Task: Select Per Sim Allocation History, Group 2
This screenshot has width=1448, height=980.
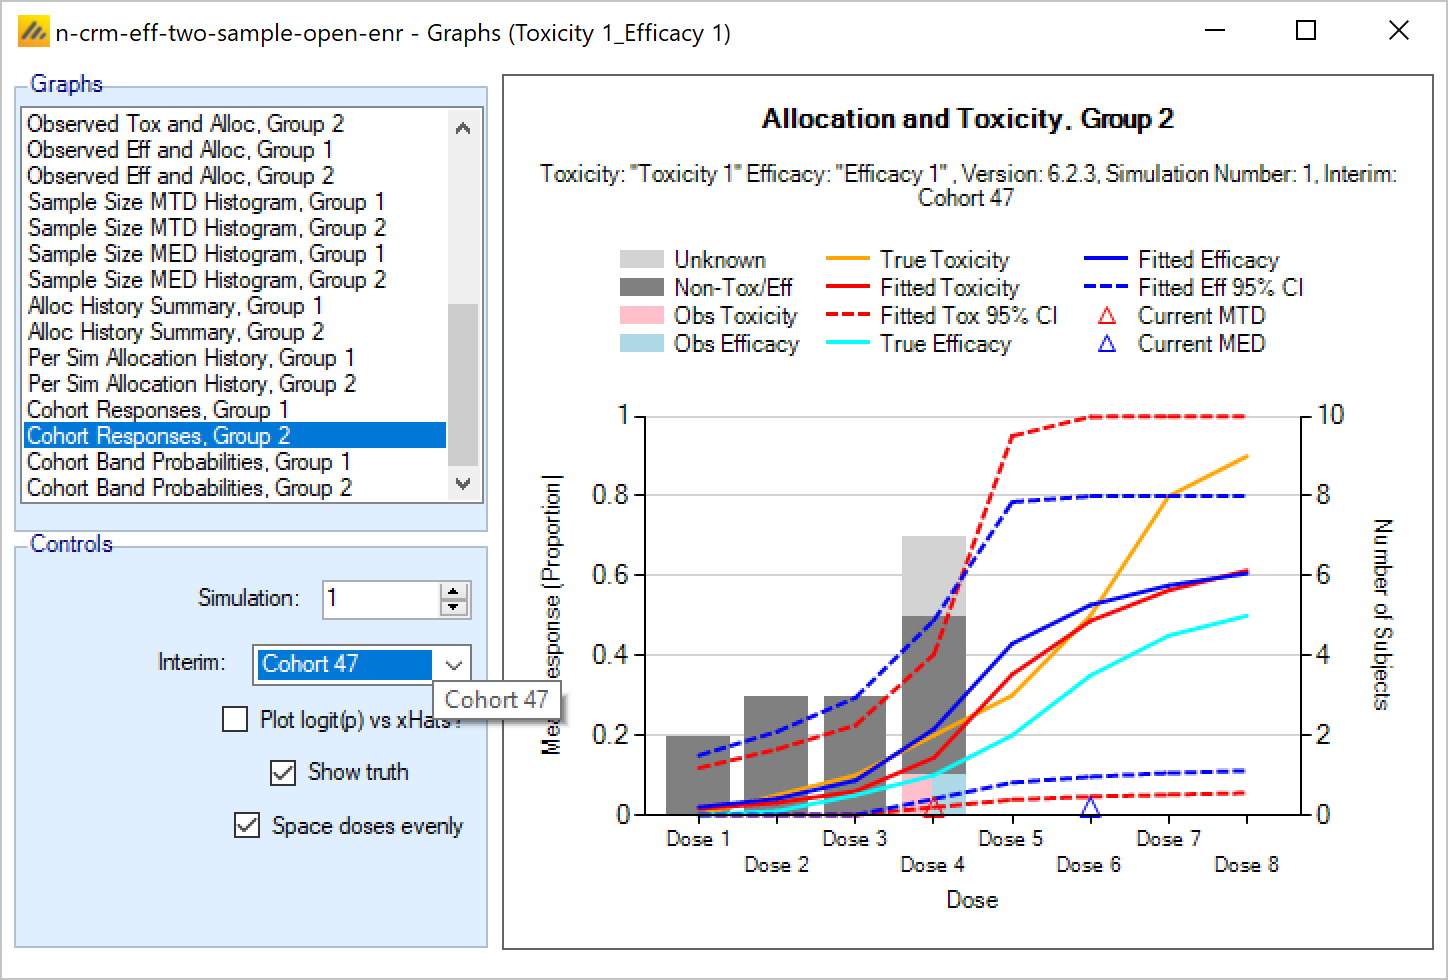Action: [x=191, y=384]
